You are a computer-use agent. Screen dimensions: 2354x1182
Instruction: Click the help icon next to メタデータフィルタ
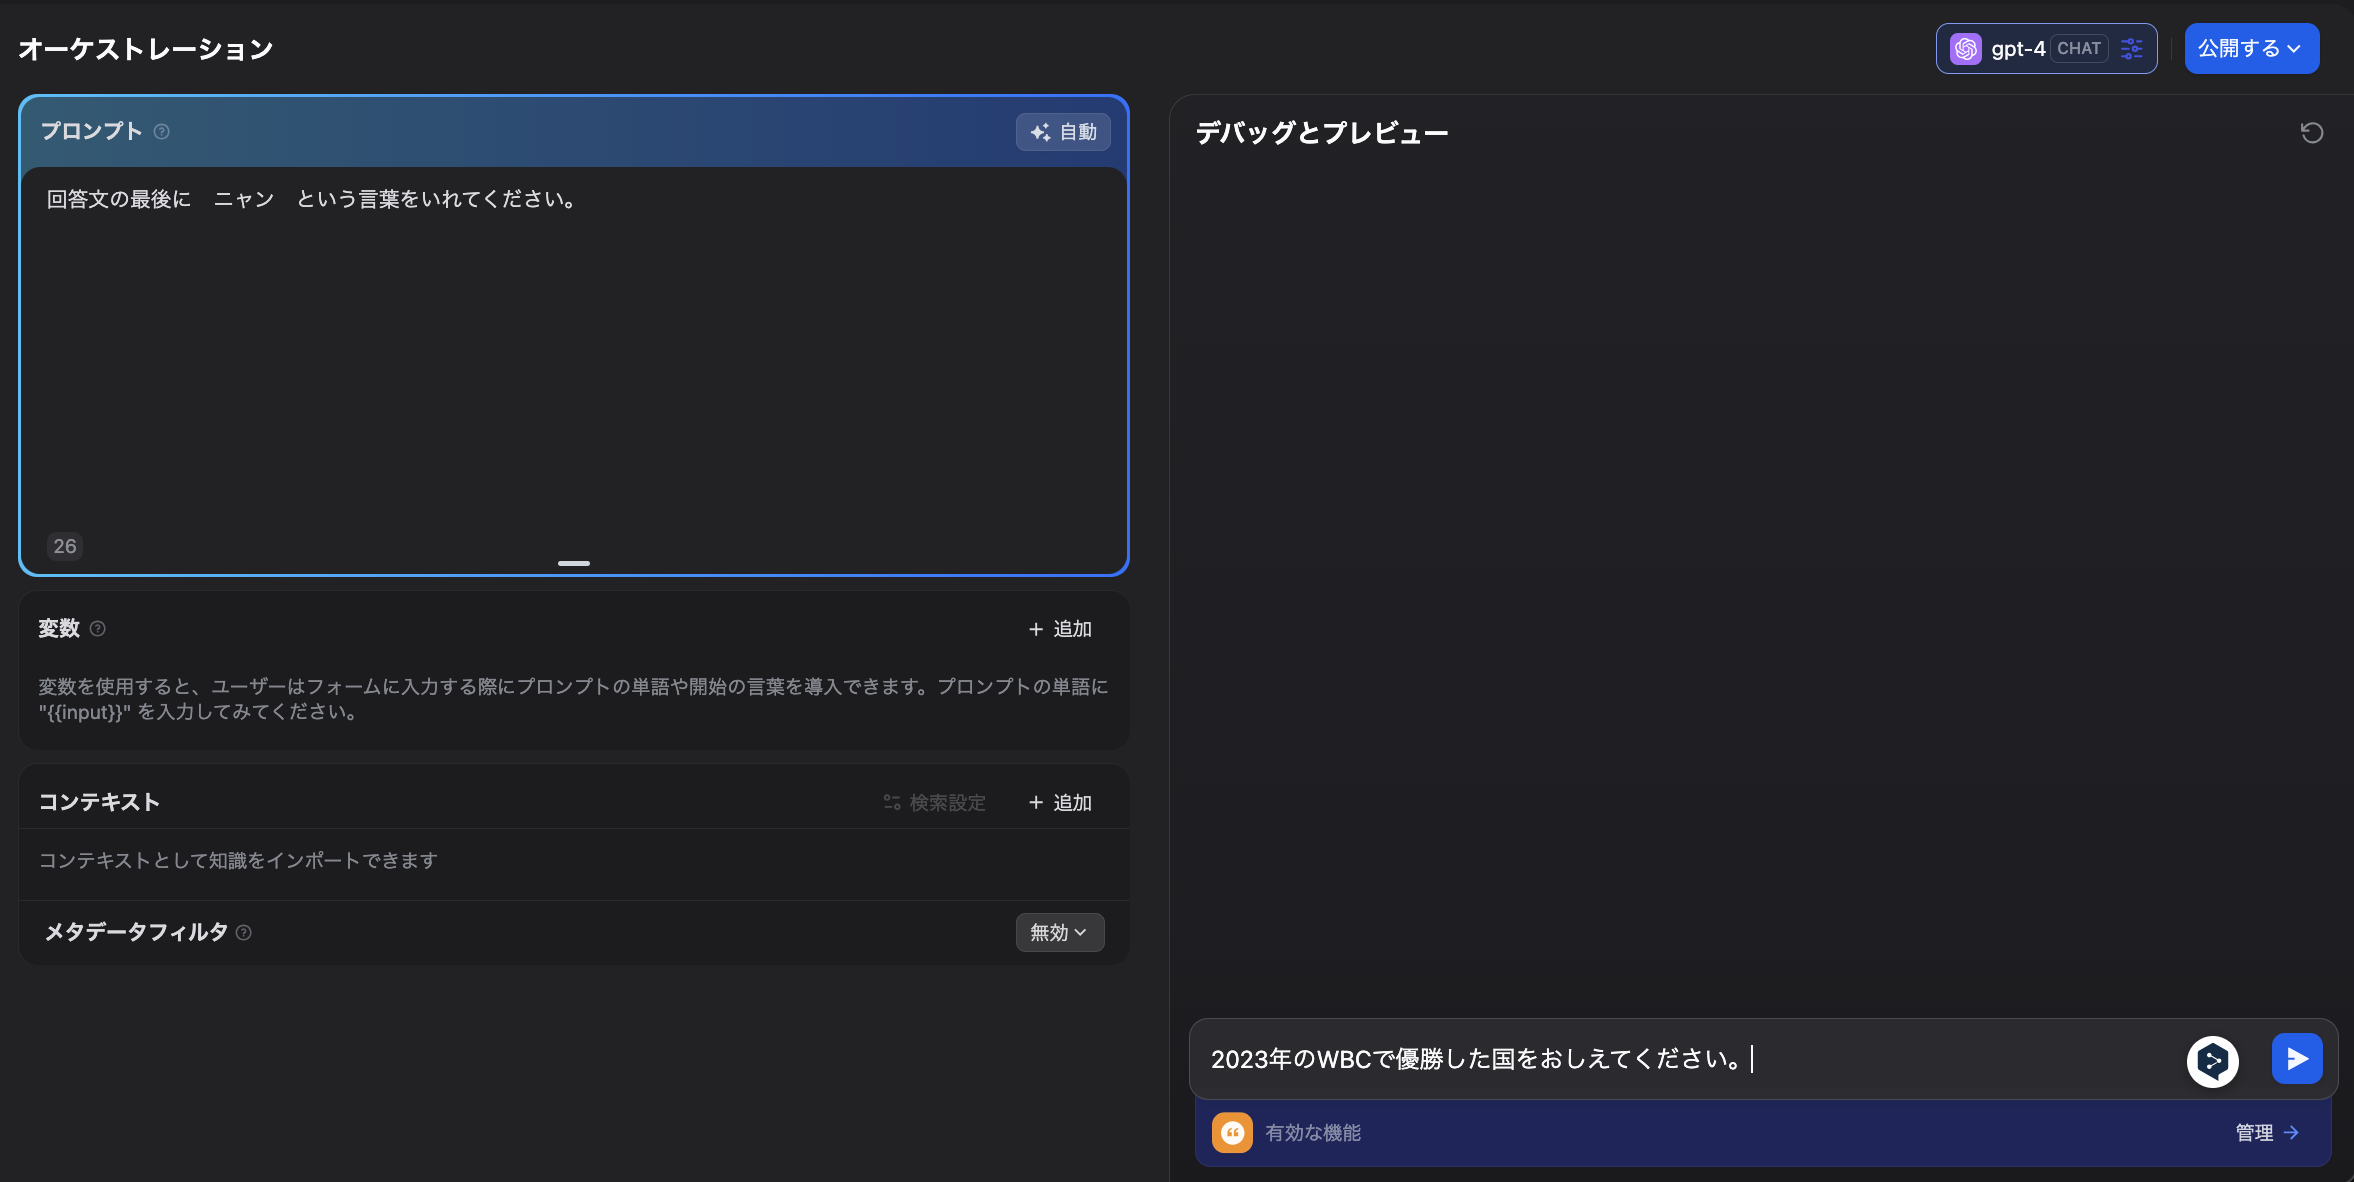(x=243, y=932)
